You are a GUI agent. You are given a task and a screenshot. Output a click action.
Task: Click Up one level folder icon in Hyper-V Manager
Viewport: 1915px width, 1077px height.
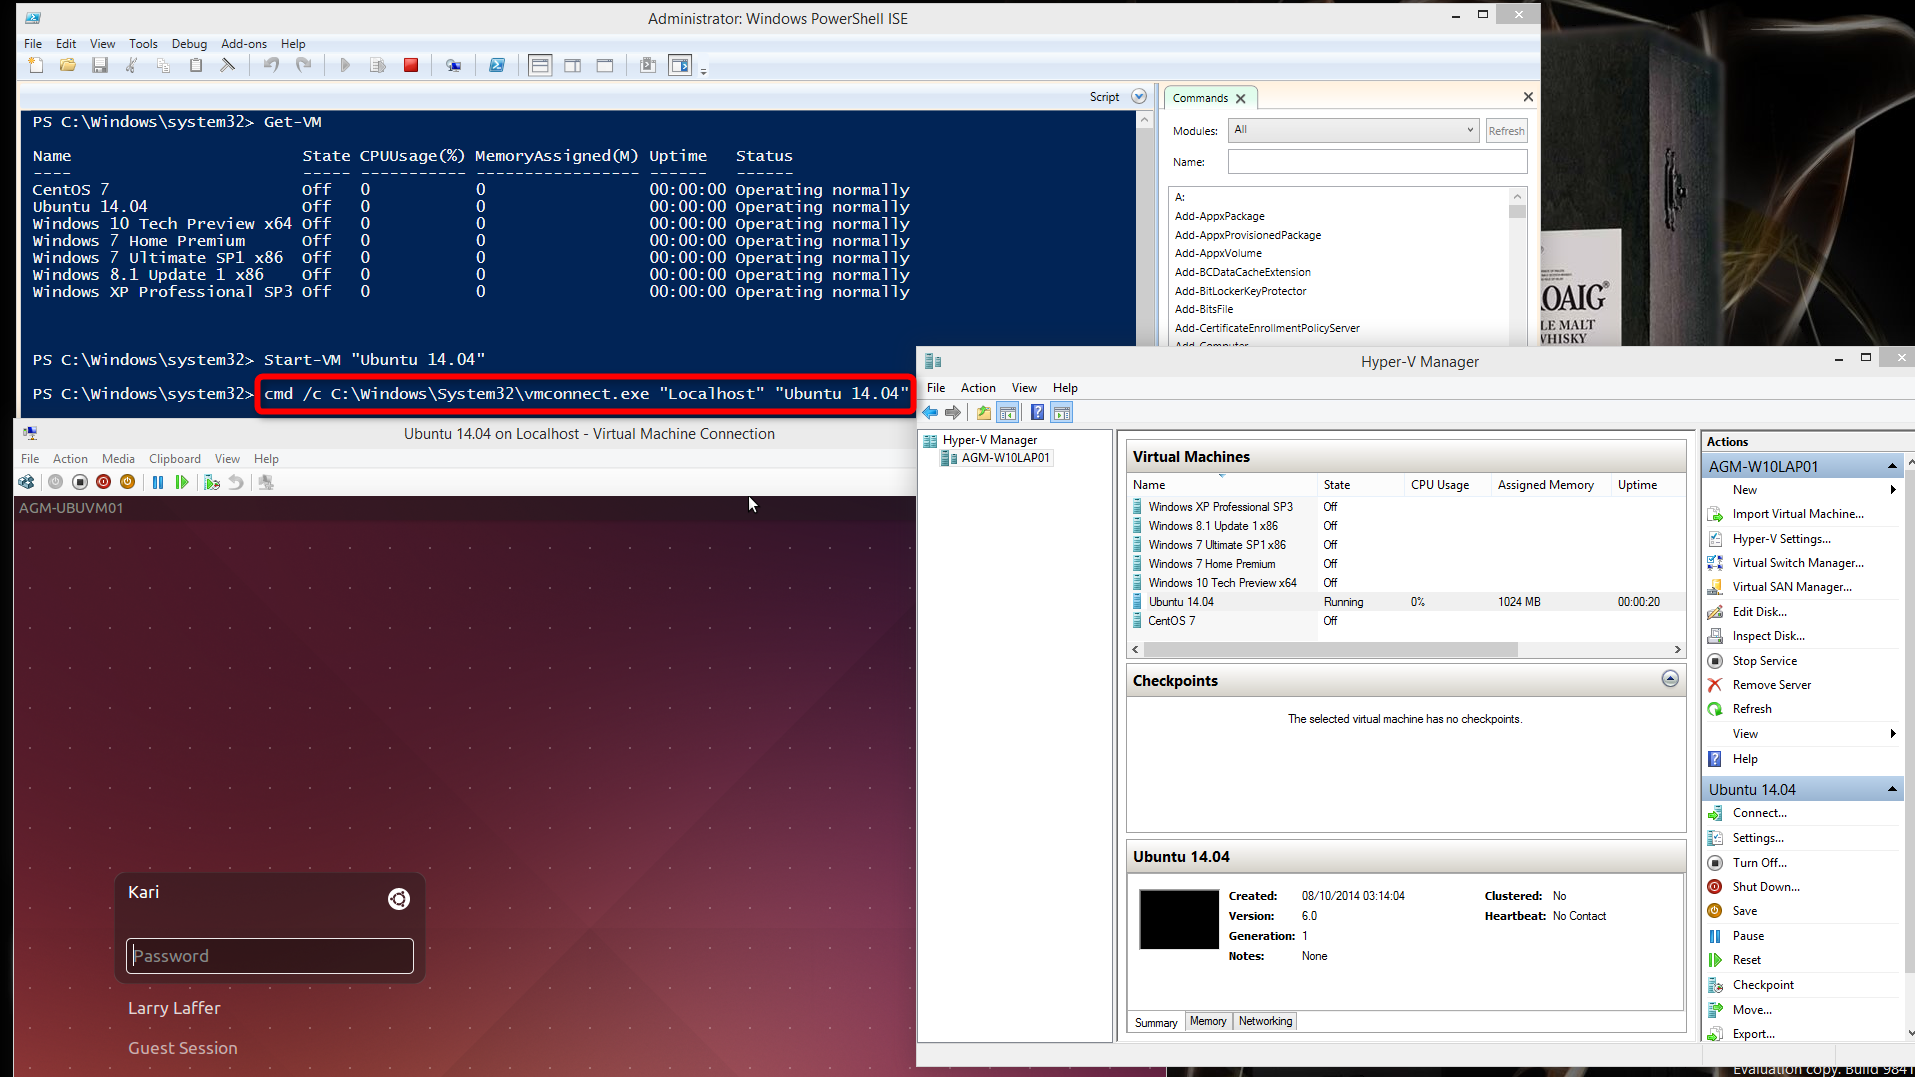pyautogui.click(x=984, y=413)
